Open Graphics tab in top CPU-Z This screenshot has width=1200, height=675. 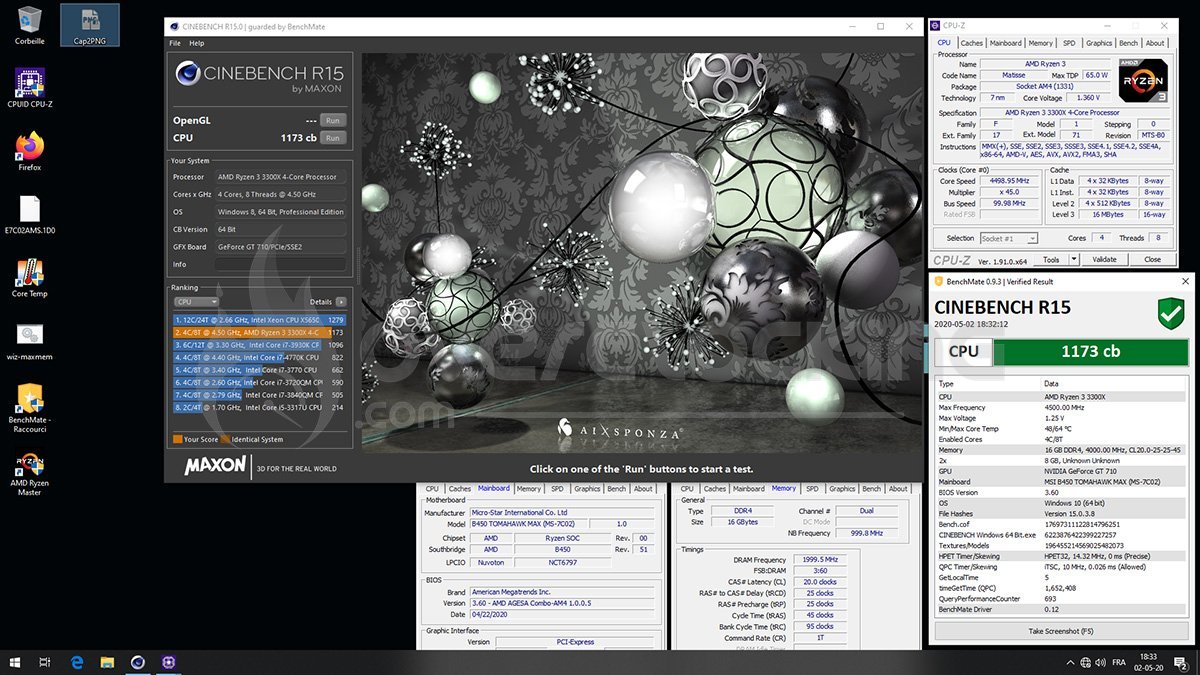tap(1099, 43)
